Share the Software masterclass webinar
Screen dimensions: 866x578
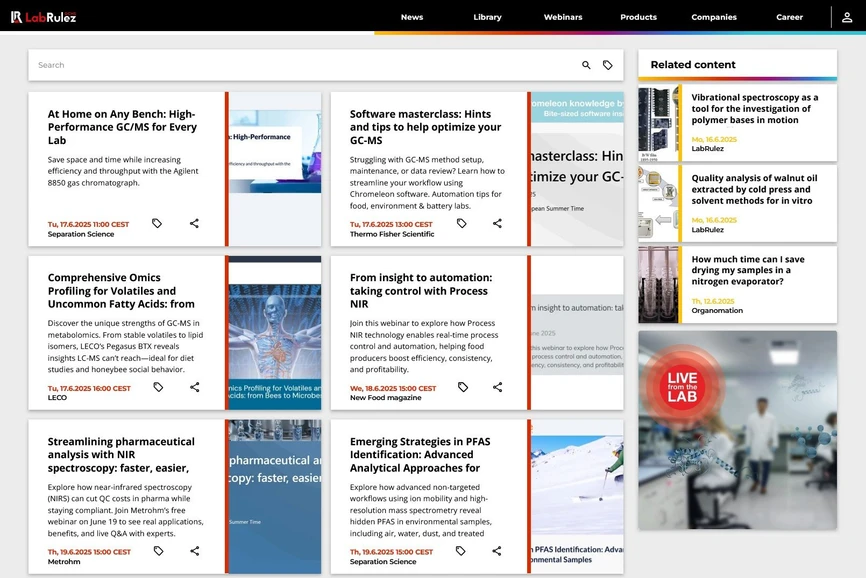pyautogui.click(x=498, y=223)
